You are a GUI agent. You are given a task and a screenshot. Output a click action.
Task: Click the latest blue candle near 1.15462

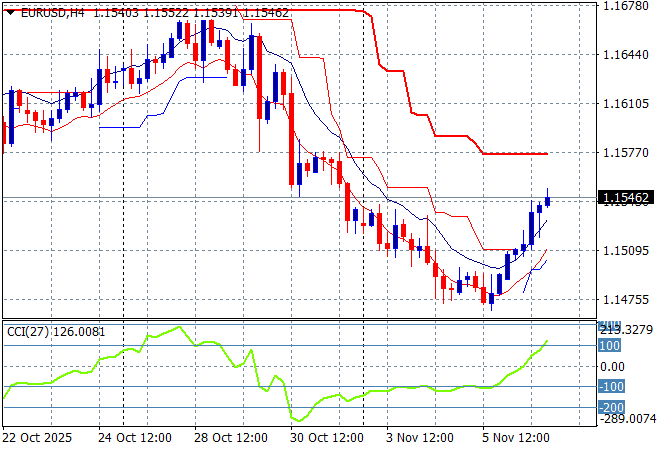pos(547,201)
